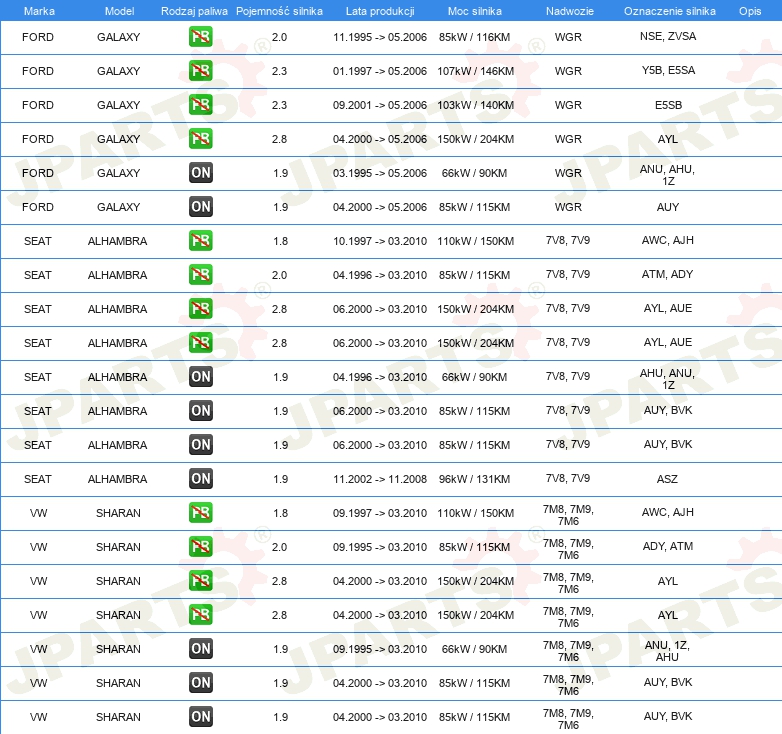Click power value '107kW / 146KM'
Viewport: 782px width, 734px height.
(x=475, y=71)
